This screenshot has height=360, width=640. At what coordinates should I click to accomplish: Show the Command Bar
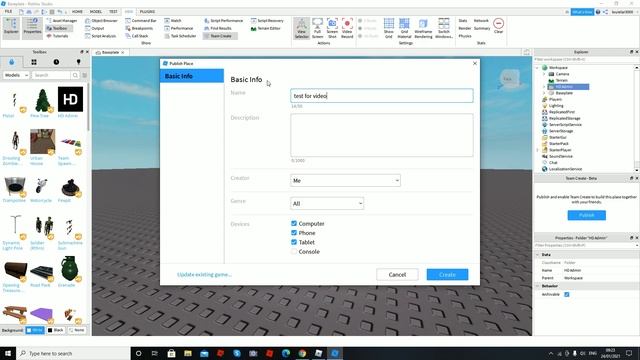click(141, 20)
